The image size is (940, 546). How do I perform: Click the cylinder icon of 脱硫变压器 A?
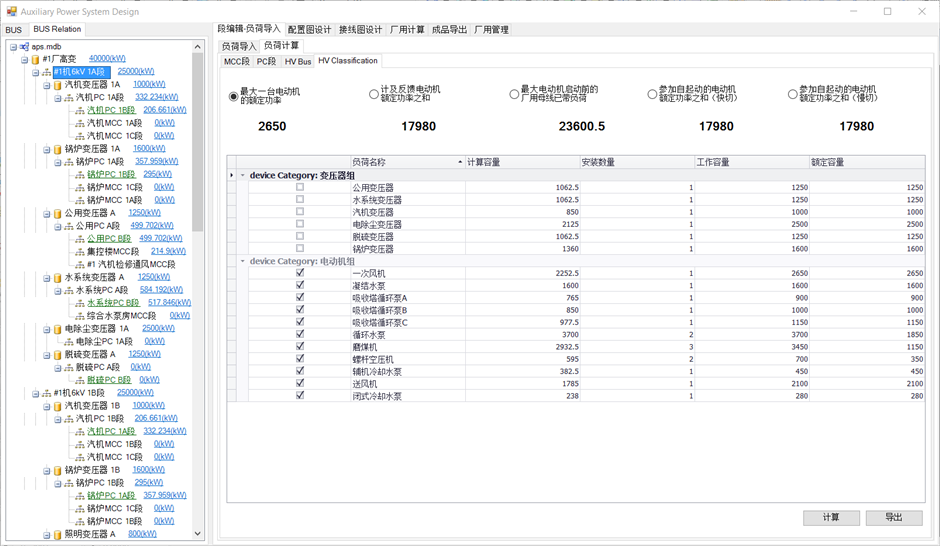coord(58,355)
